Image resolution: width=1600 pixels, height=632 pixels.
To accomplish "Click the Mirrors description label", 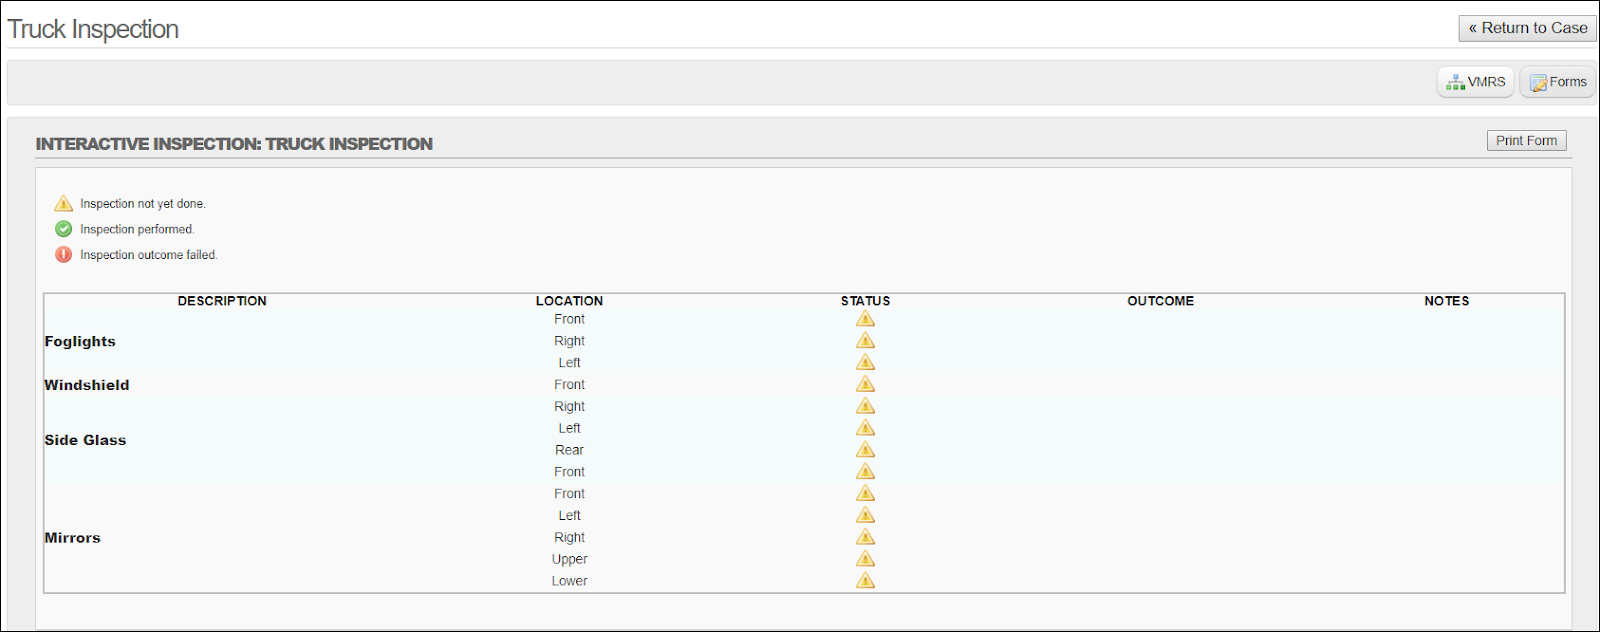I will point(72,538).
